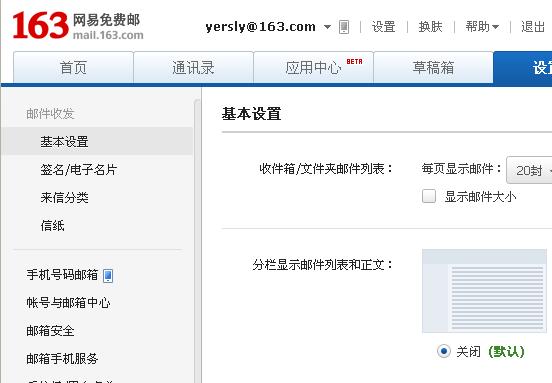Image resolution: width=552 pixels, height=383 pixels.
Task: Open 签名/电子名片 settings
Action: tap(78, 170)
